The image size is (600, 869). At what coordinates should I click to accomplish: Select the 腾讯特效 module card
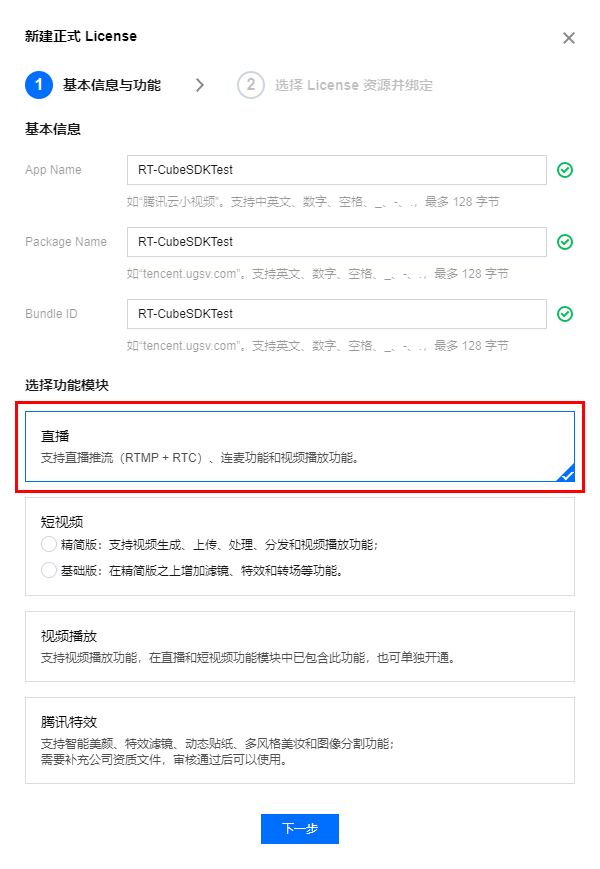pos(300,740)
